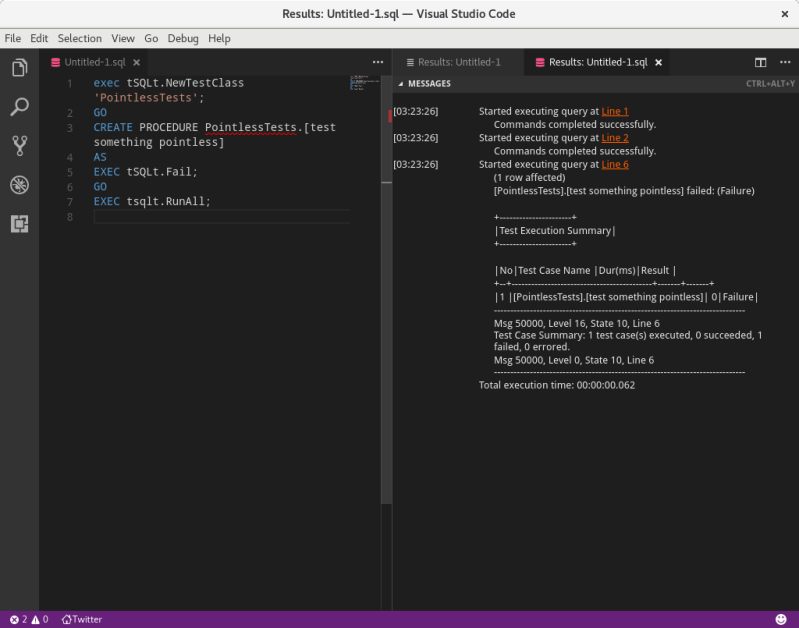Open the Edit menu
799x628 pixels.
pos(39,38)
